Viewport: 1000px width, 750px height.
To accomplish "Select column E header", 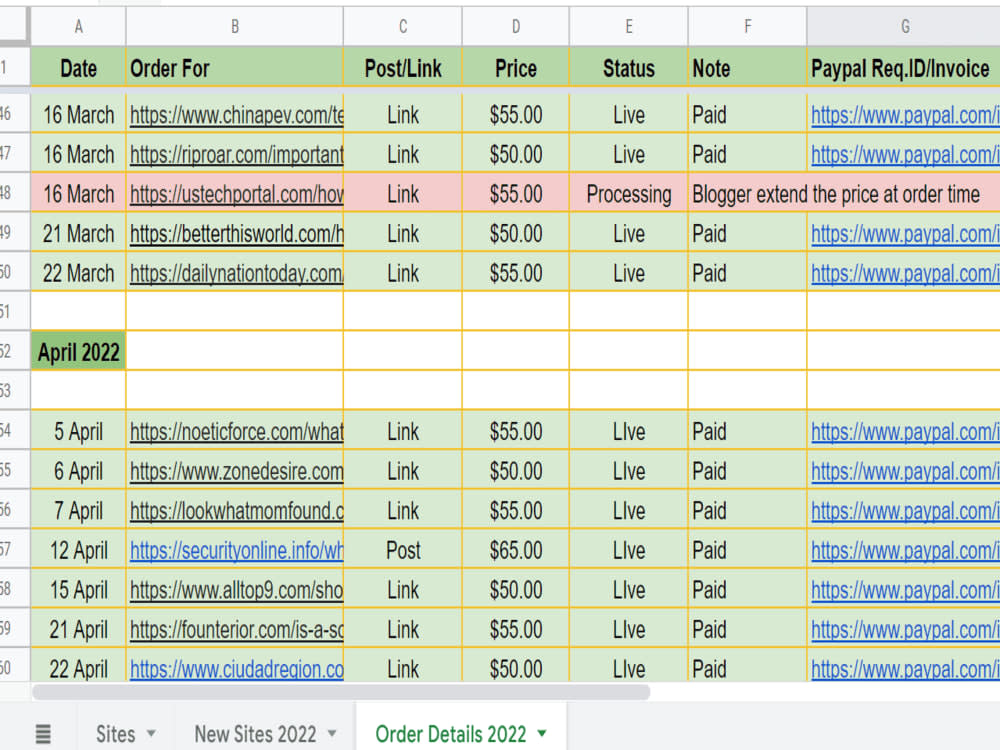I will (629, 26).
